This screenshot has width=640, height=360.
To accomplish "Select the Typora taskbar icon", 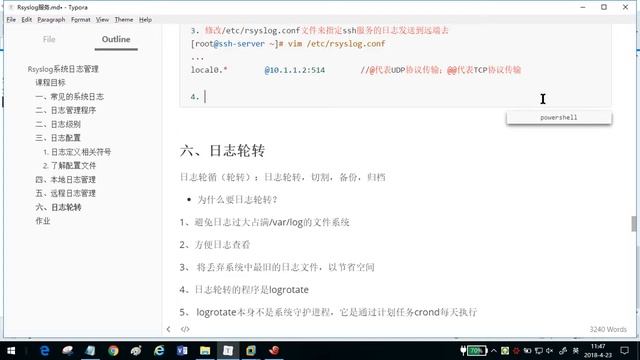I will (228, 351).
